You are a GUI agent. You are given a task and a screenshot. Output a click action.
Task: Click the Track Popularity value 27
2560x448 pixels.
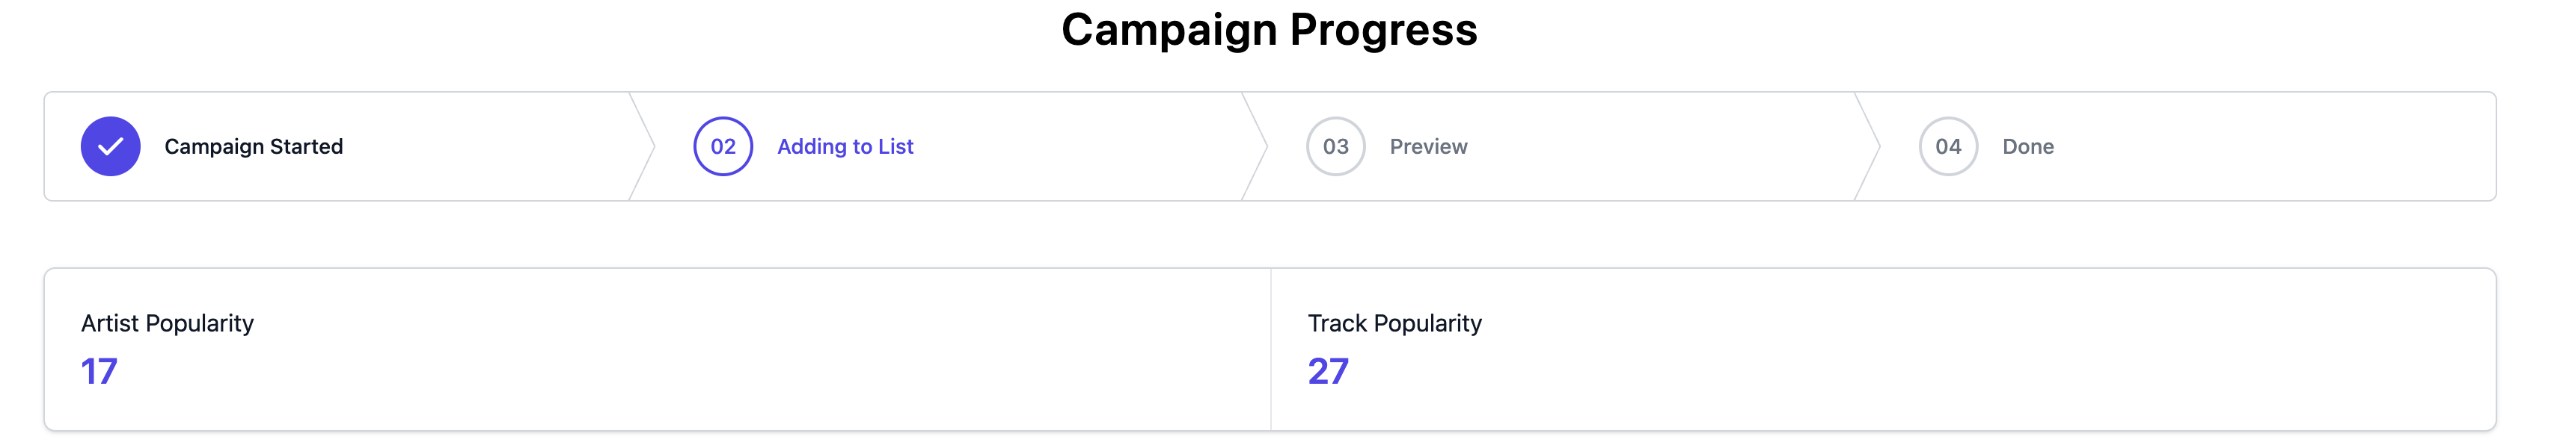pyautogui.click(x=1327, y=371)
